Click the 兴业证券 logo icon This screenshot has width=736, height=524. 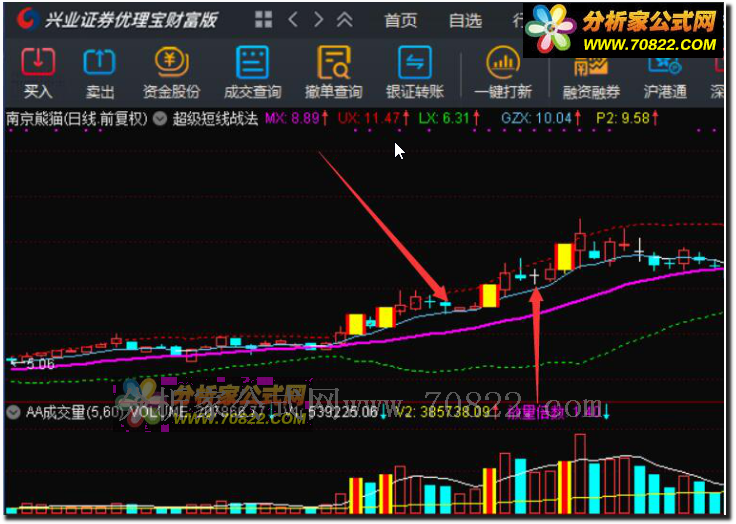tap(28, 19)
